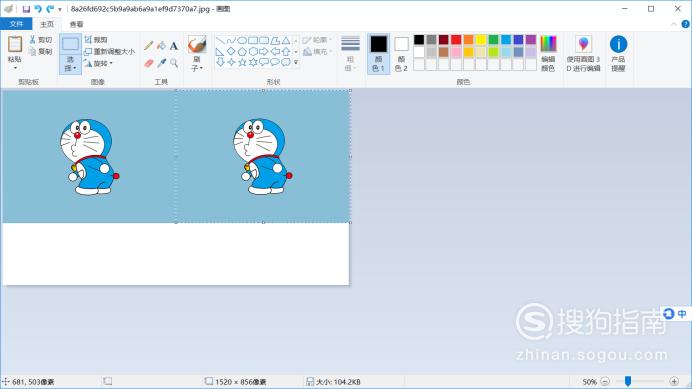The height and width of the screenshot is (389, 692).
Task: Collapse the ribbon with the chevron
Action: coord(673,24)
